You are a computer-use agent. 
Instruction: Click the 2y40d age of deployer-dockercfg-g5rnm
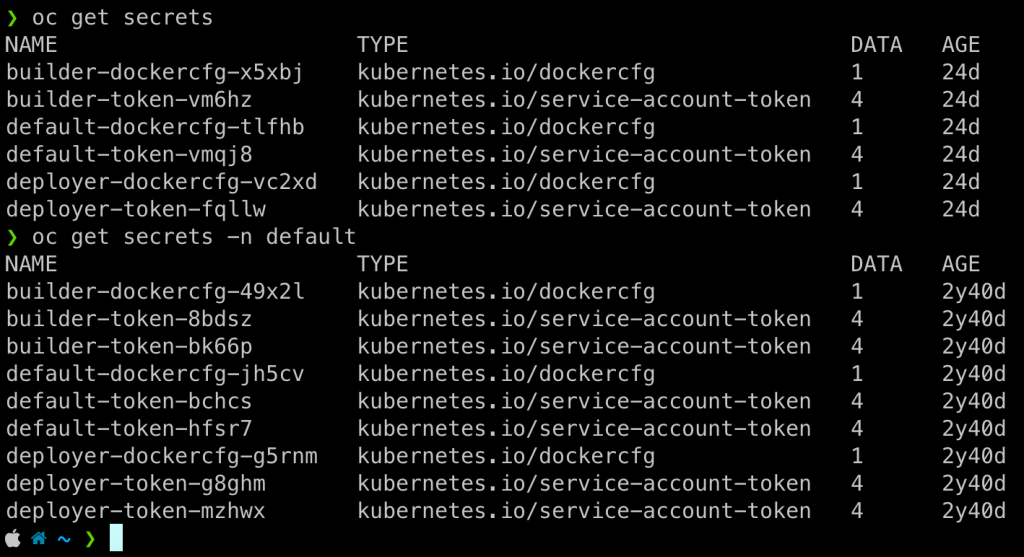click(x=973, y=456)
